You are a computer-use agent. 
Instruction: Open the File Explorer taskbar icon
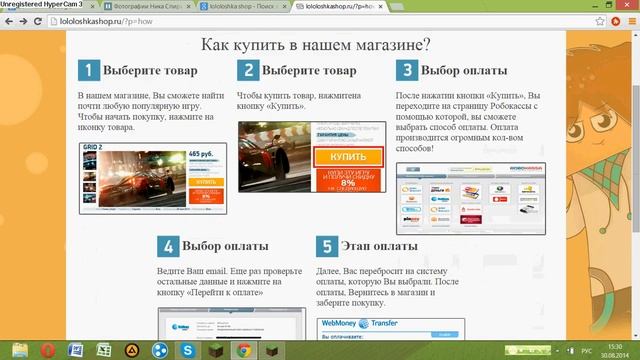(20, 350)
